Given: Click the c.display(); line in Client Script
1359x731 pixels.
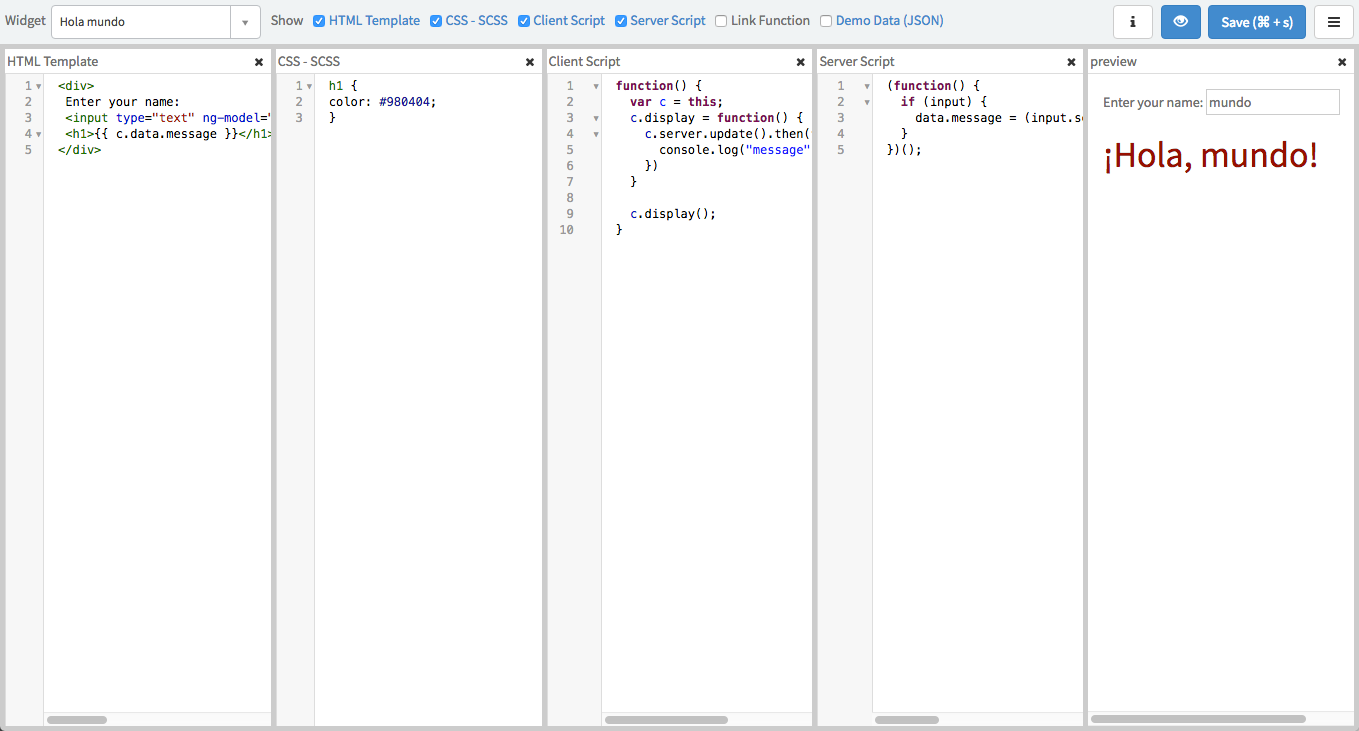Looking at the screenshot, I should pyautogui.click(x=673, y=214).
